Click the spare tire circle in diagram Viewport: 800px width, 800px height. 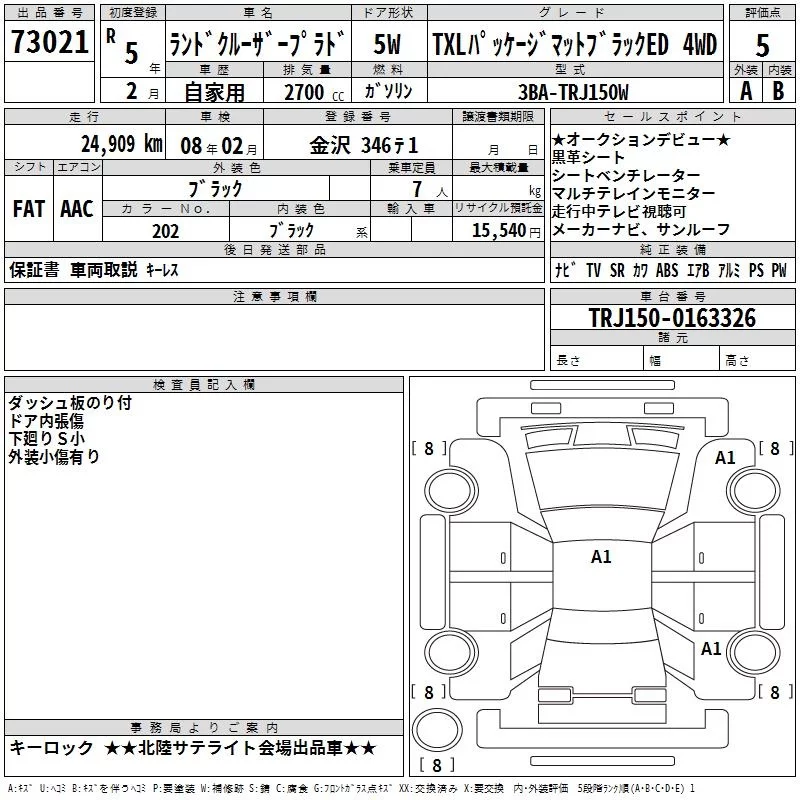pos(437,729)
